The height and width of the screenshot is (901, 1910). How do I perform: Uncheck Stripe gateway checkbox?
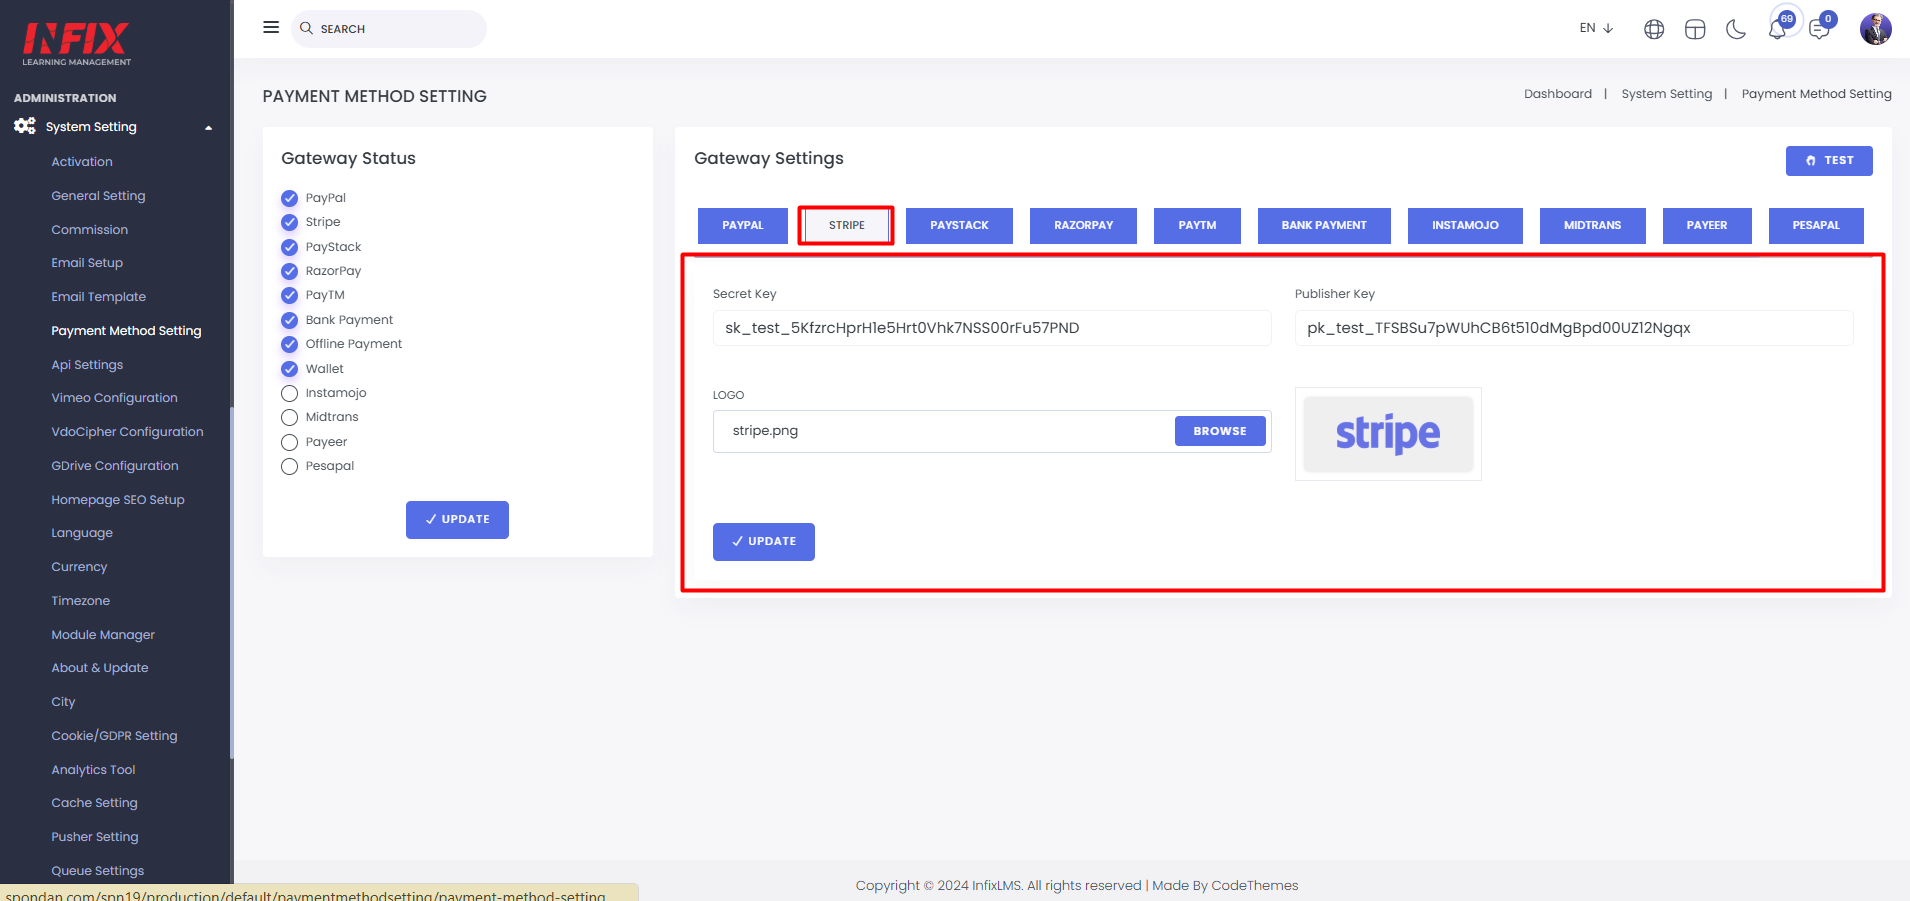(289, 222)
